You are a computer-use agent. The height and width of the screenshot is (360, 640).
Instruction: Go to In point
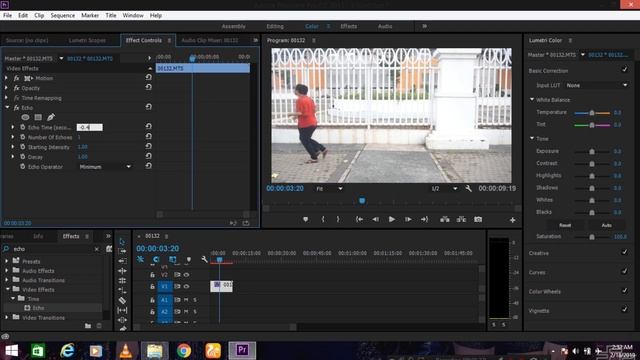coord(359,220)
